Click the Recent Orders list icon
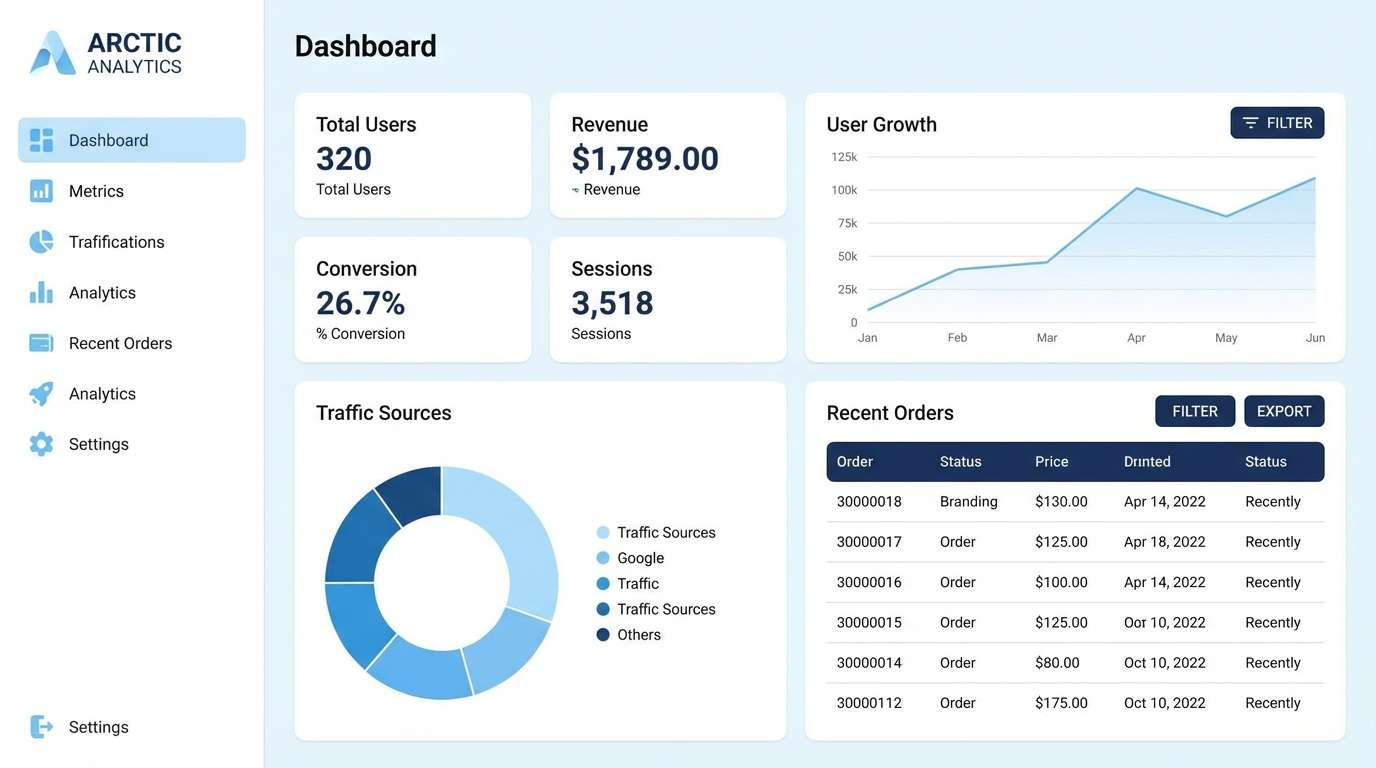This screenshot has width=1376, height=768. (x=40, y=342)
